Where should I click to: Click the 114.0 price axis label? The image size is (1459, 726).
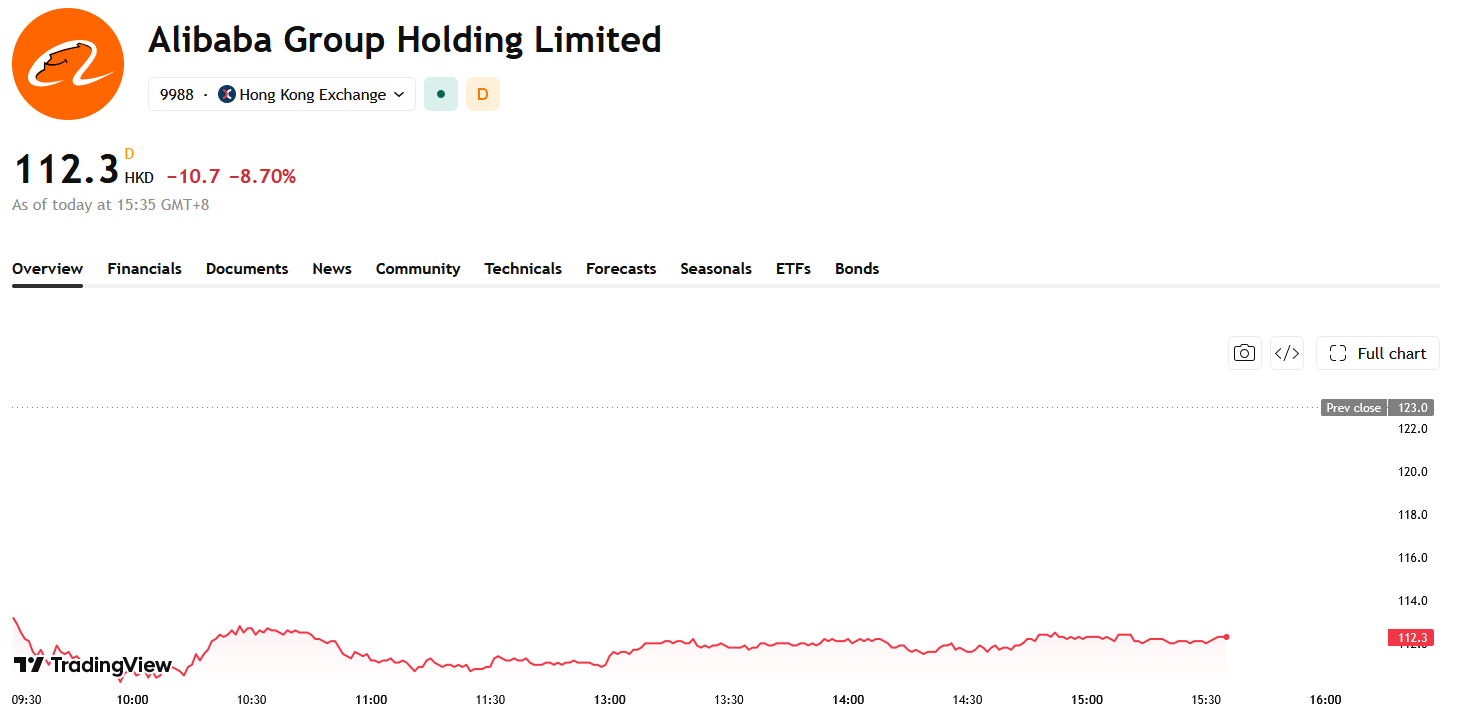[x=1412, y=600]
